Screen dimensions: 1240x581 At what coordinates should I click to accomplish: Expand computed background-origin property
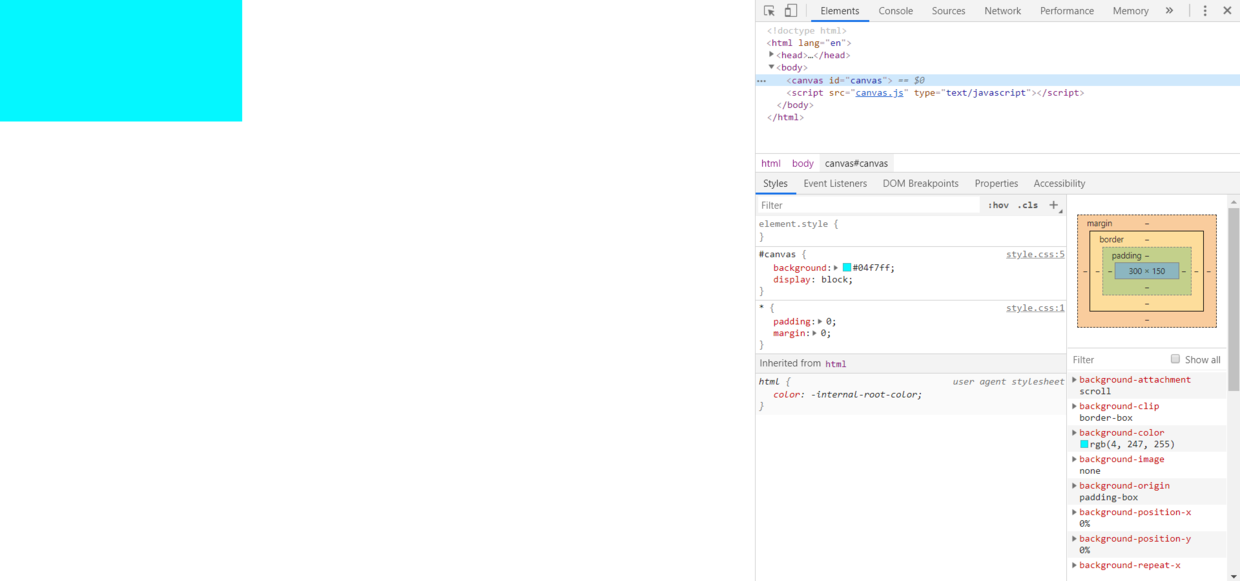pos(1075,486)
